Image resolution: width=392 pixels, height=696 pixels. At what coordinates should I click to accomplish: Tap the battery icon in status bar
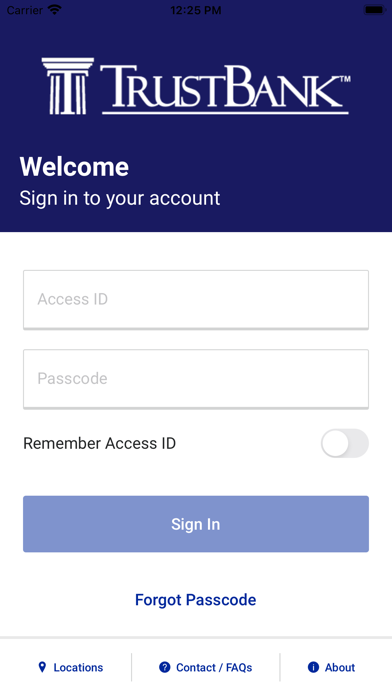click(x=374, y=10)
